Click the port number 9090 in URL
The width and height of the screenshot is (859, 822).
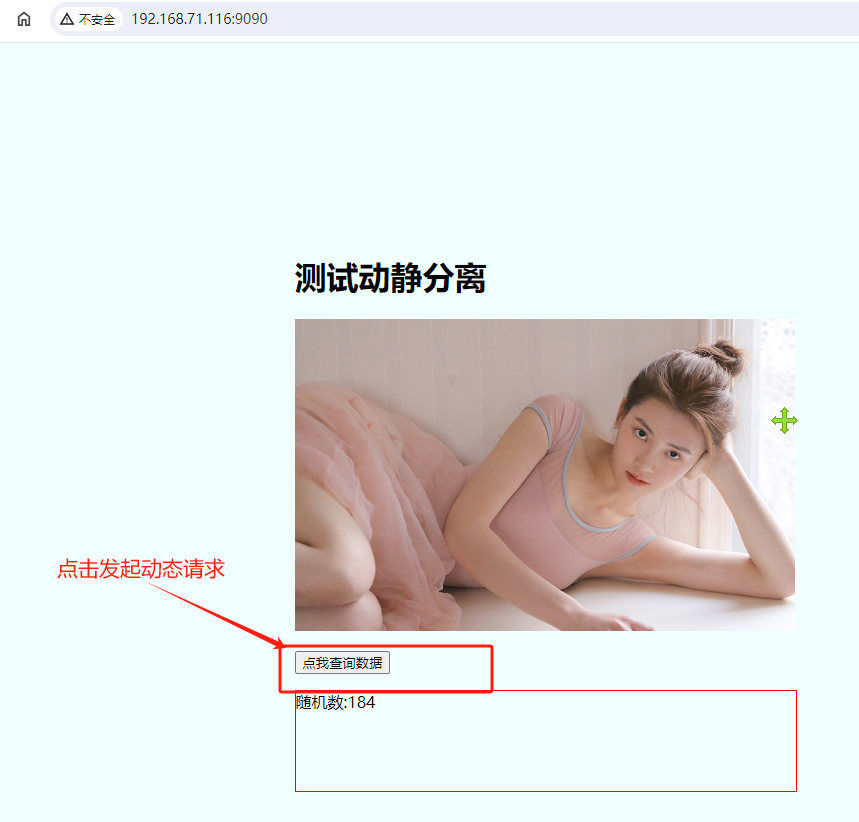click(251, 19)
